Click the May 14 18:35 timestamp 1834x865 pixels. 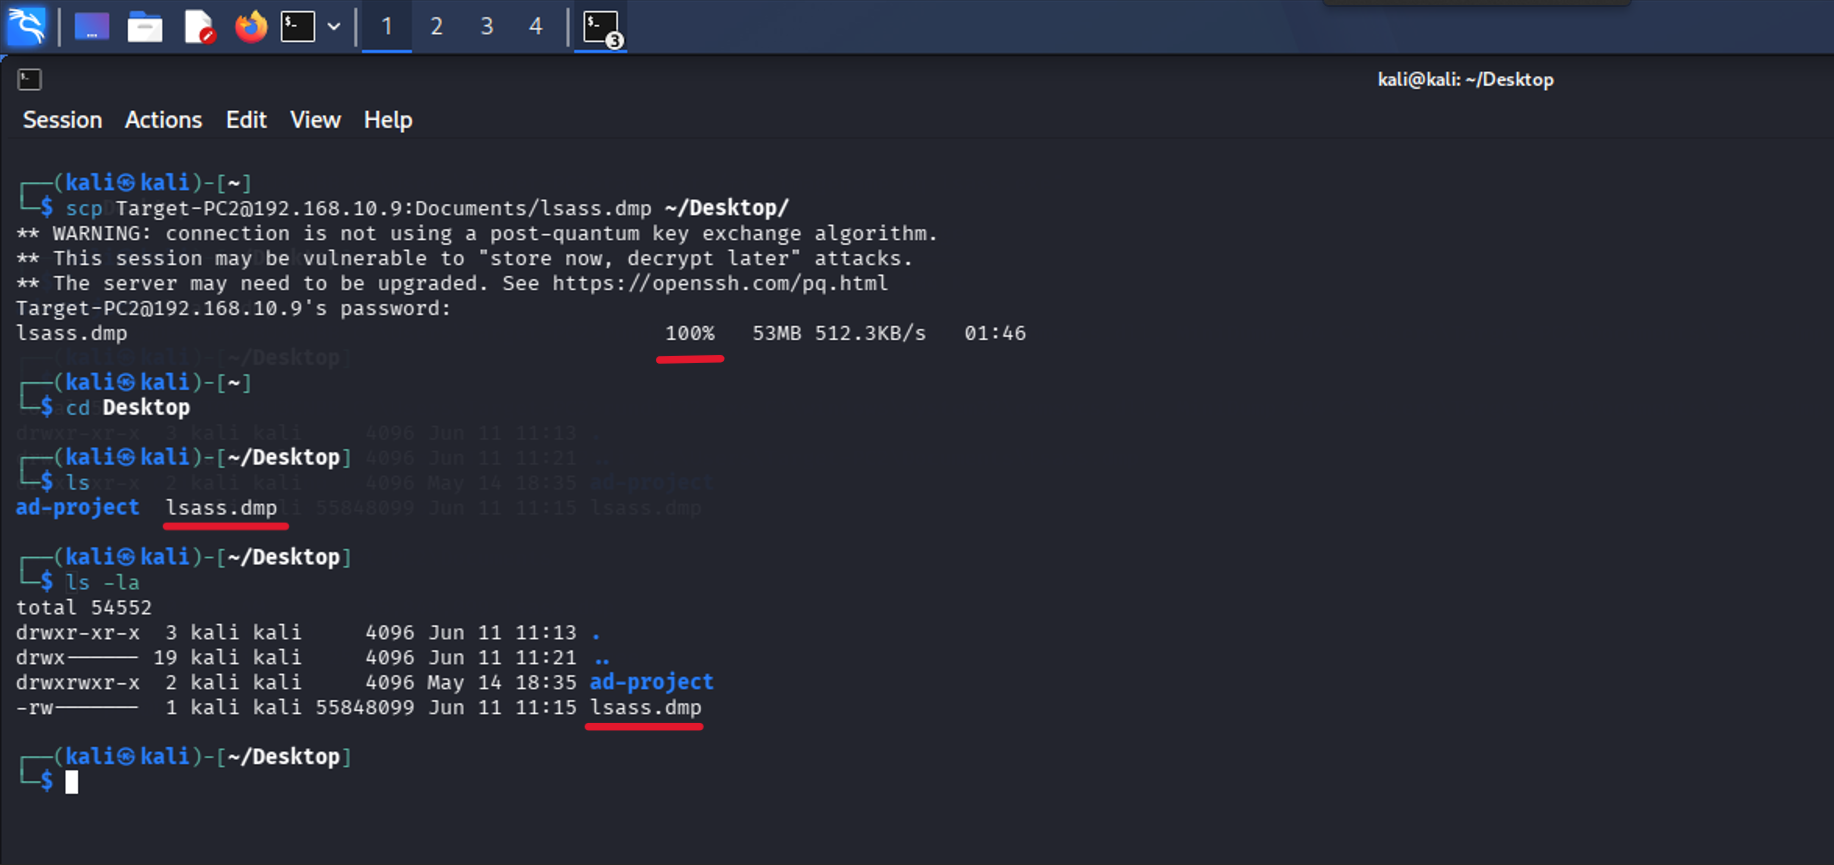(x=502, y=682)
